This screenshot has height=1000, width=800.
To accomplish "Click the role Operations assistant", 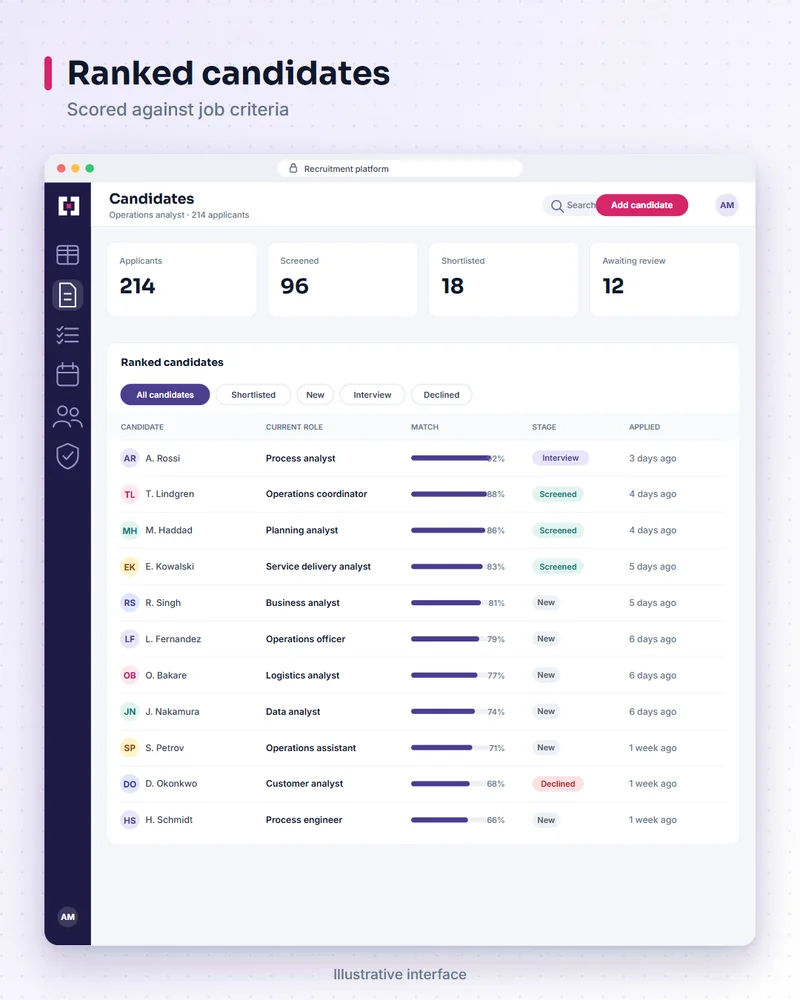I will [311, 748].
